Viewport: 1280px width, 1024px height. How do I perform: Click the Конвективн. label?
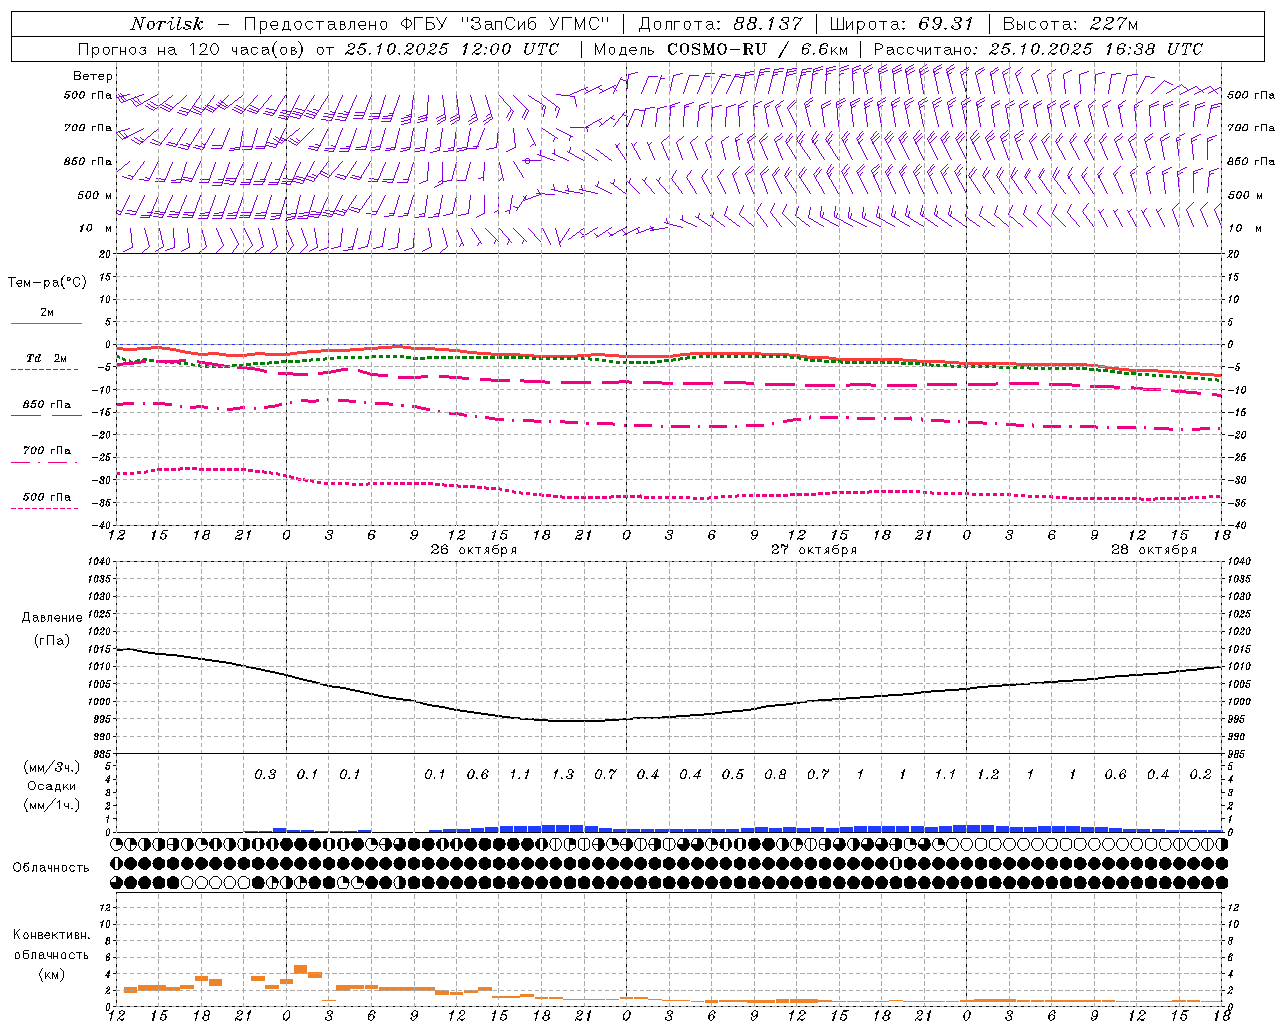point(52,934)
